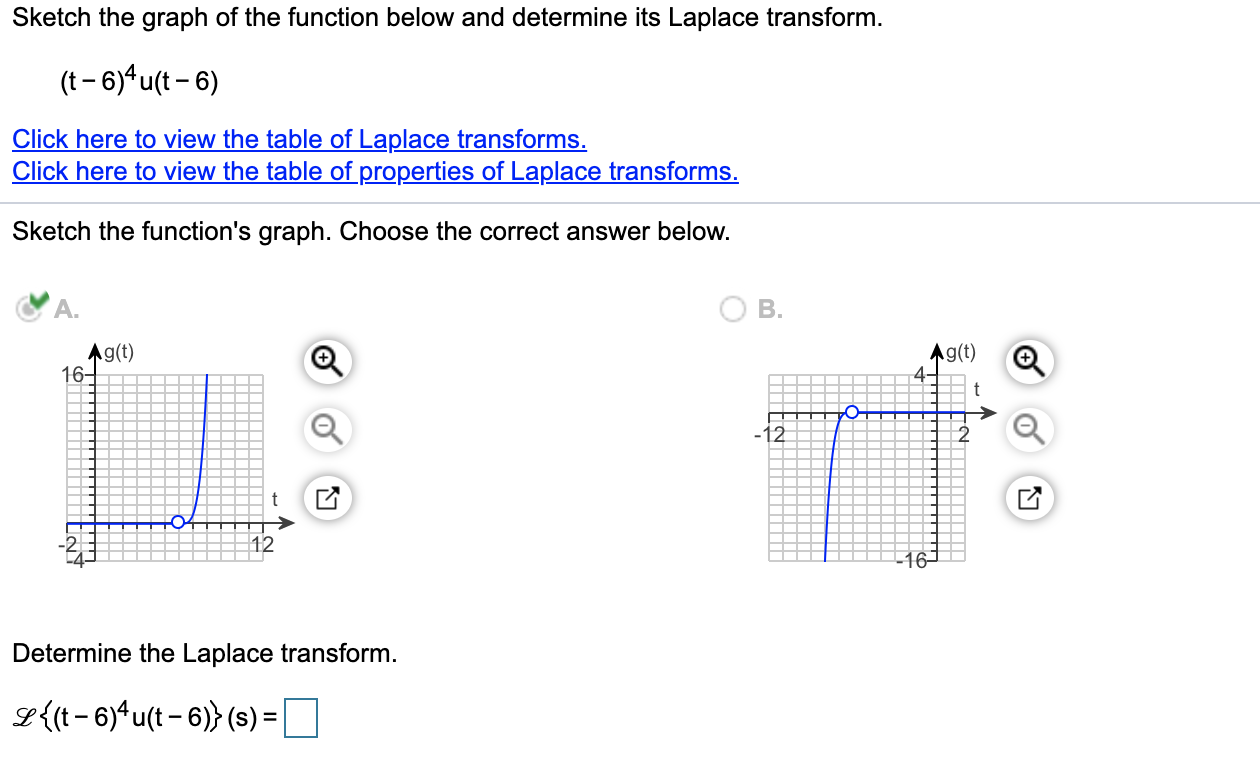Click the magnifier with plus near option B
Screen dimensions: 1260x784
point(1028,362)
